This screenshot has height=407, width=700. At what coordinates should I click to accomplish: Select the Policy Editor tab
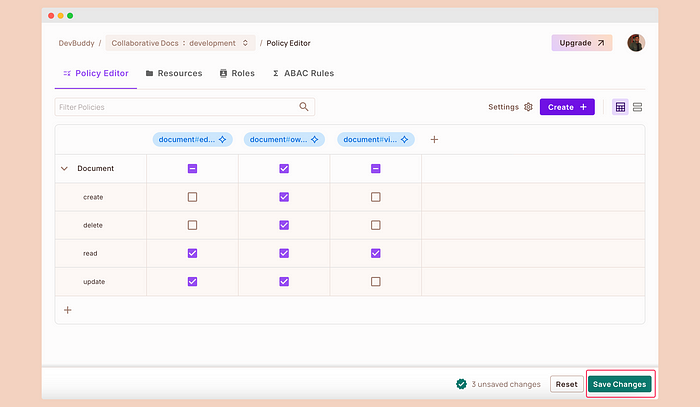[x=96, y=73]
